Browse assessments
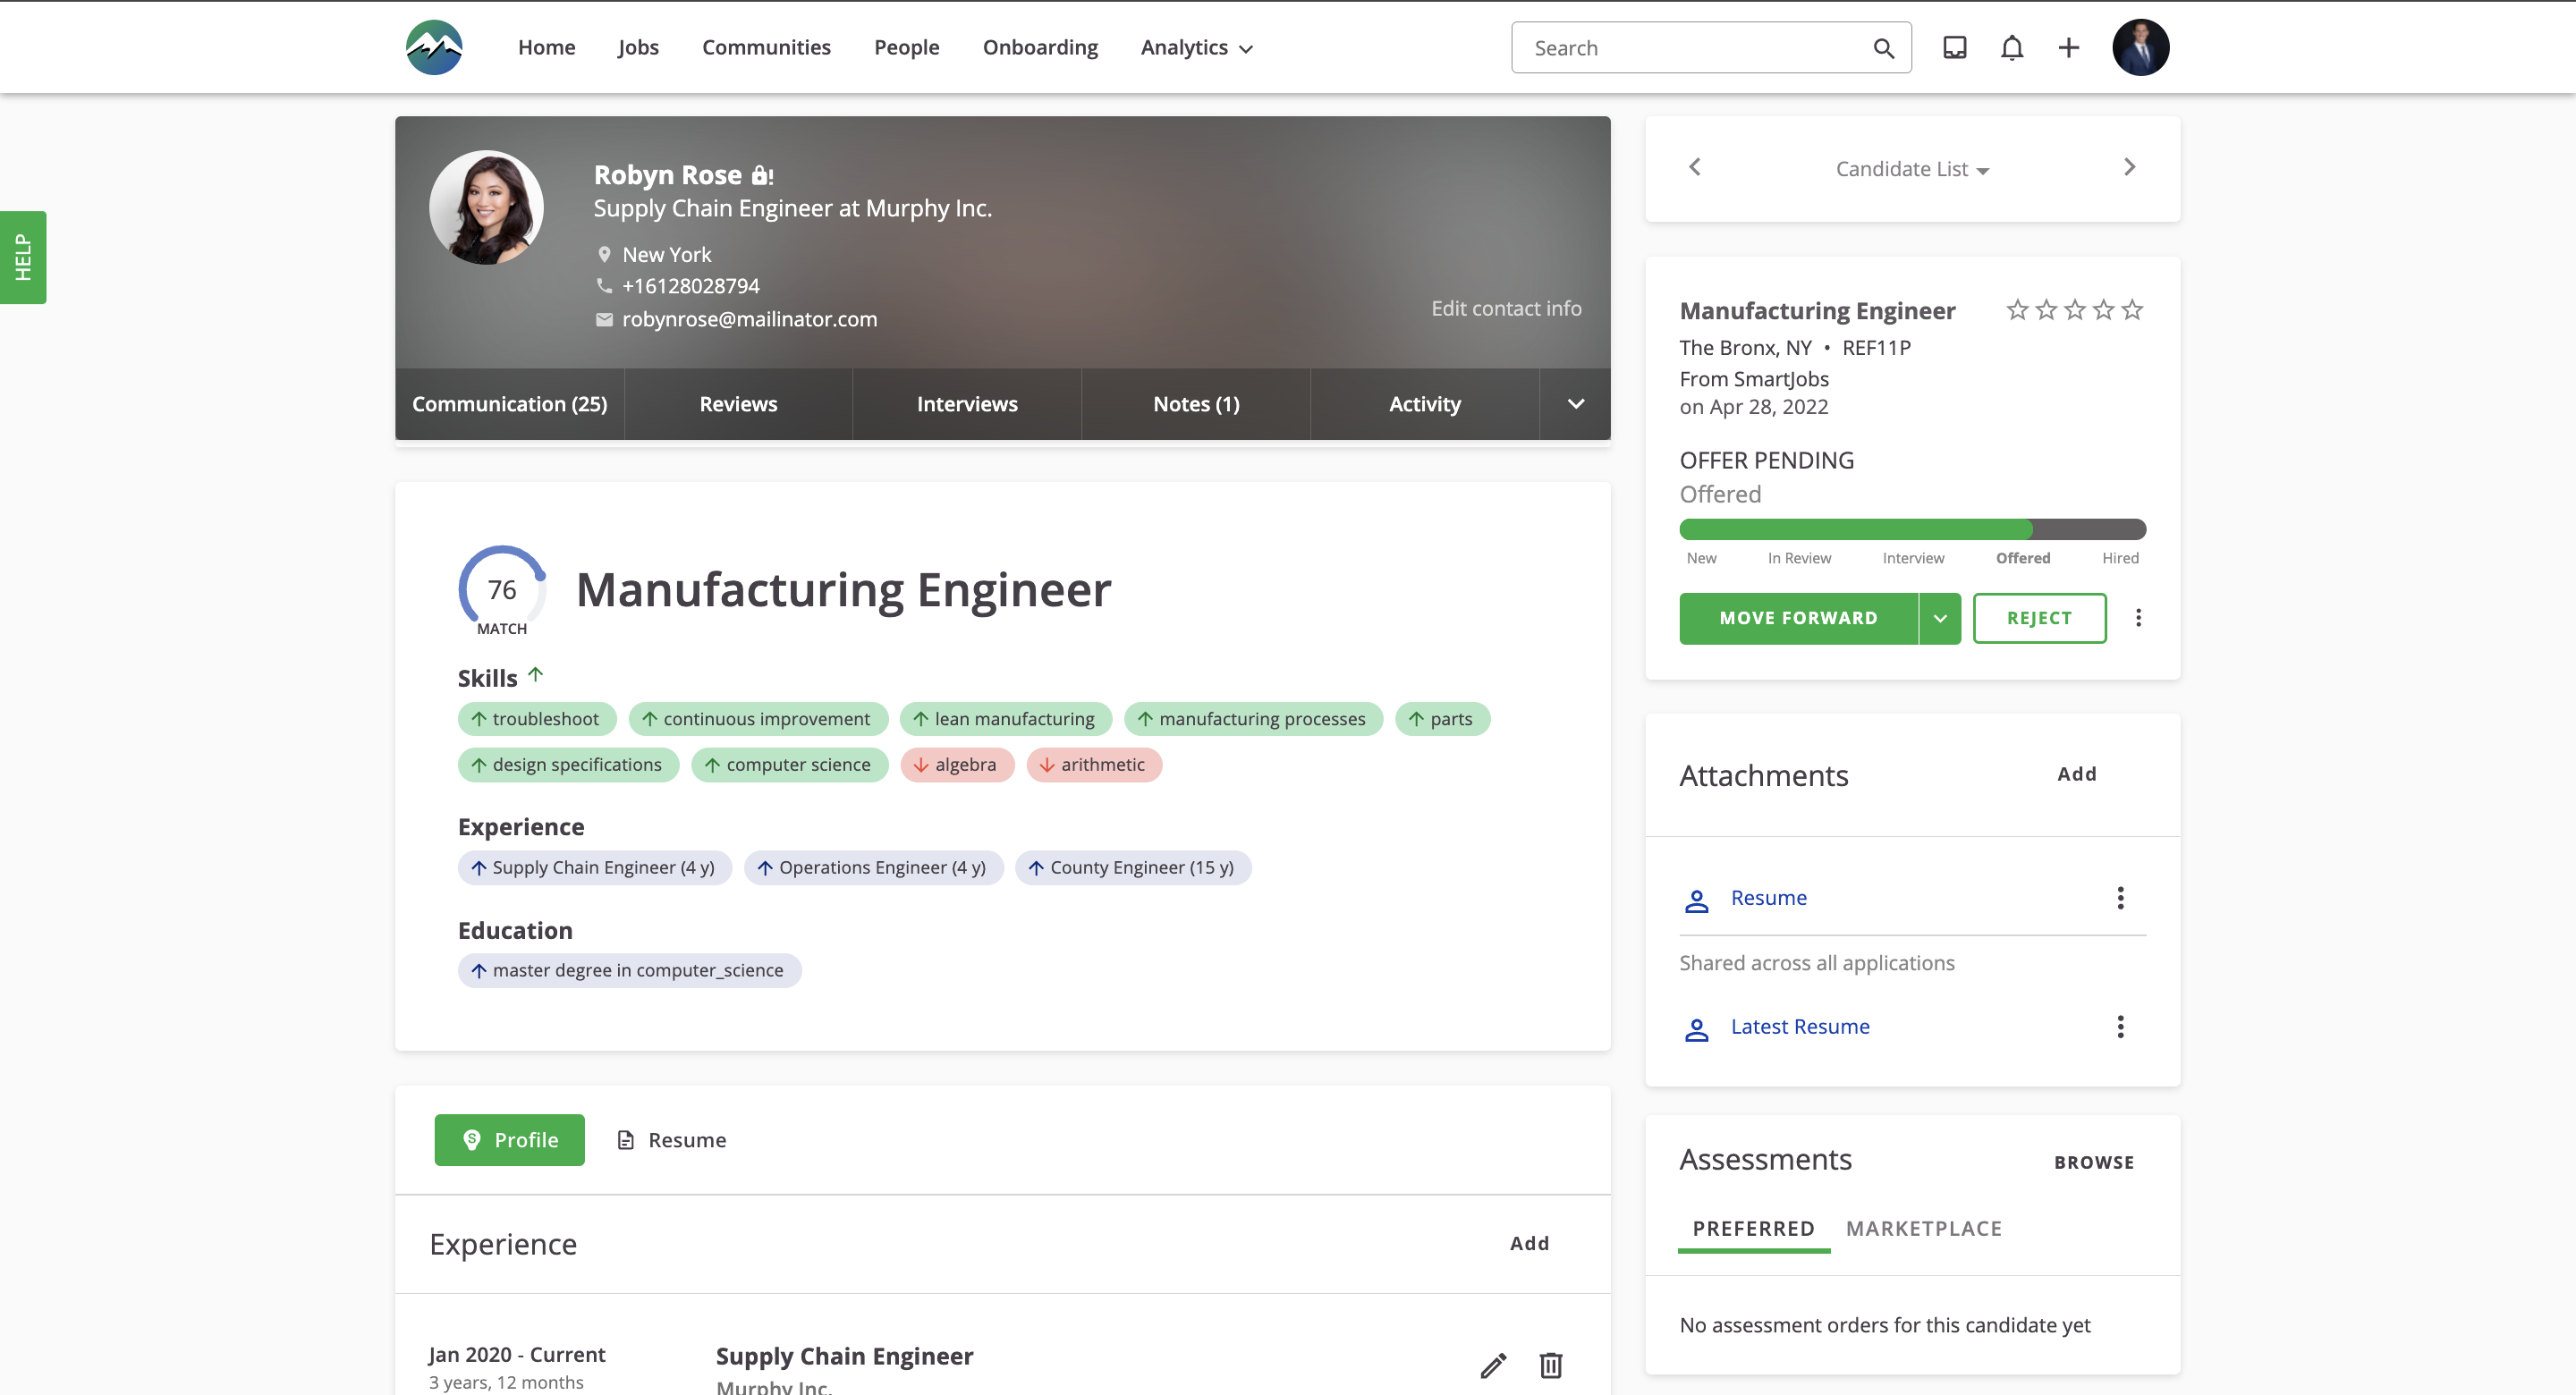This screenshot has height=1395, width=2576. point(2093,1162)
